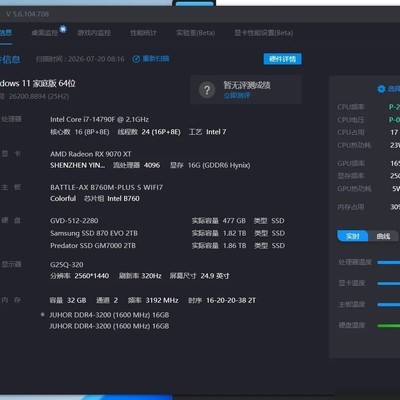Viewport: 400px width, 400px height.
Task: Click the Predator SSD GM7000 2TB entry
Action: [93, 246]
